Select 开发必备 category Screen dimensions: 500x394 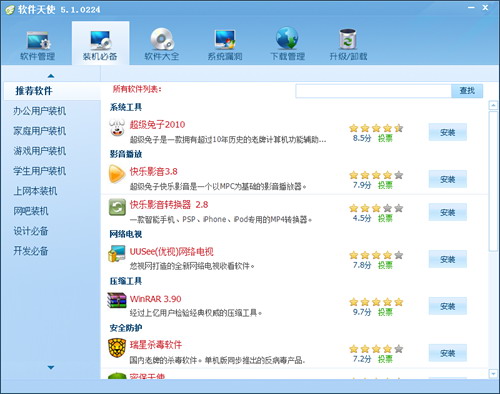(x=31, y=251)
